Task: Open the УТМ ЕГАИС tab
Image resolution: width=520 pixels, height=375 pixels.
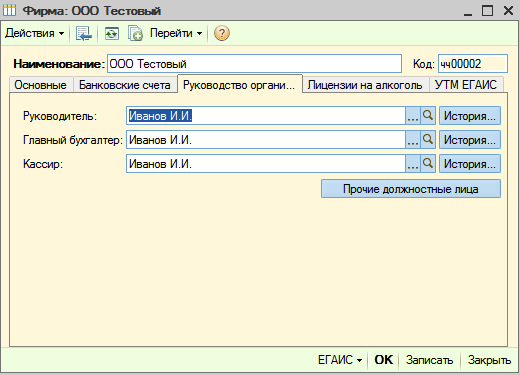Action: [466, 85]
